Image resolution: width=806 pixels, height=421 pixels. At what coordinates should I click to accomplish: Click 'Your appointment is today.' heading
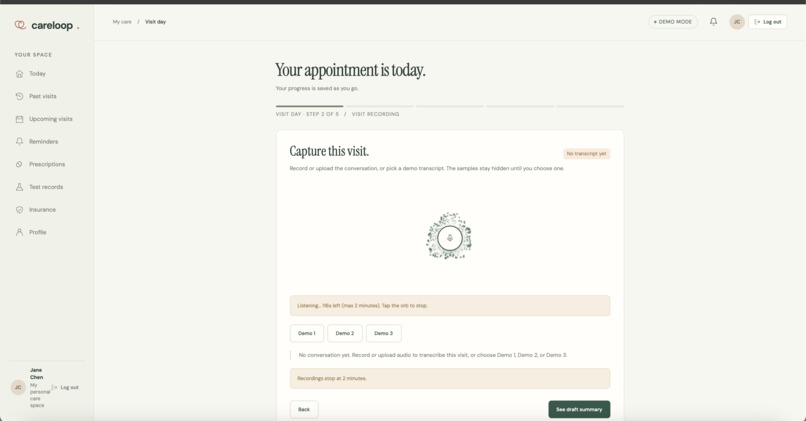pyautogui.click(x=351, y=70)
